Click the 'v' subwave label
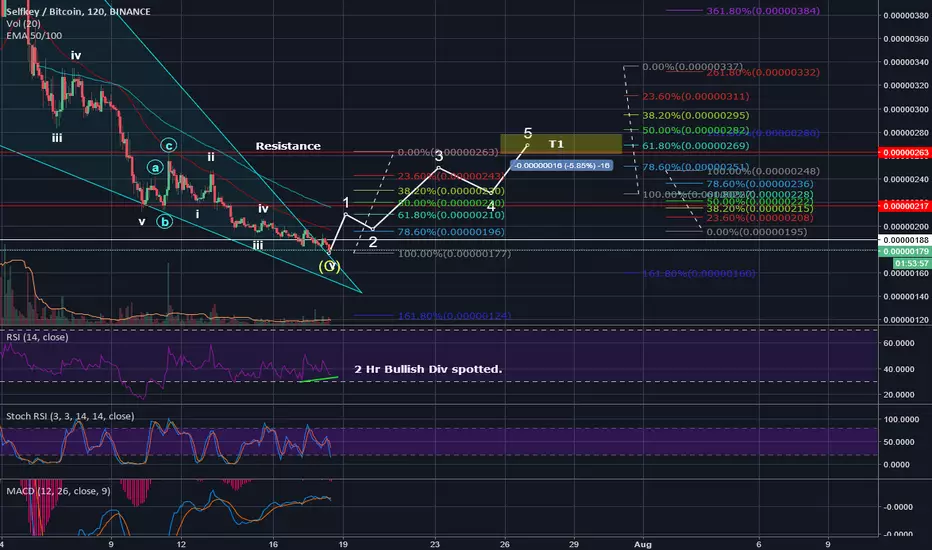932x550 pixels. coord(141,222)
